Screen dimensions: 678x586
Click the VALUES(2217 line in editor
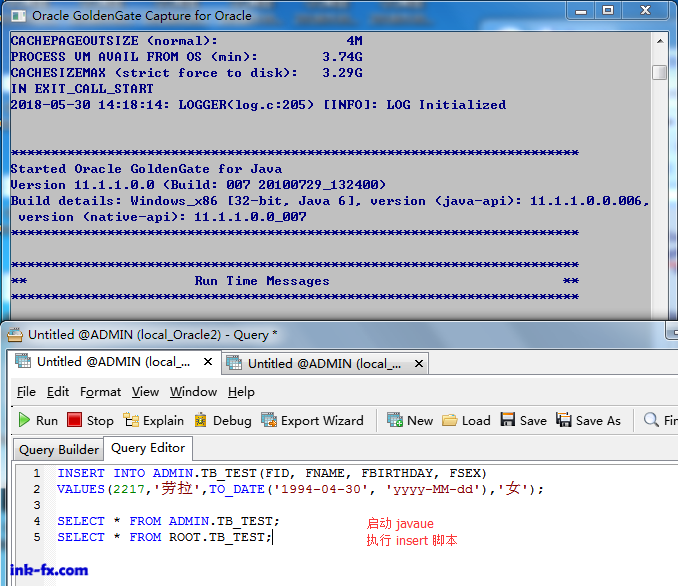coord(300,489)
